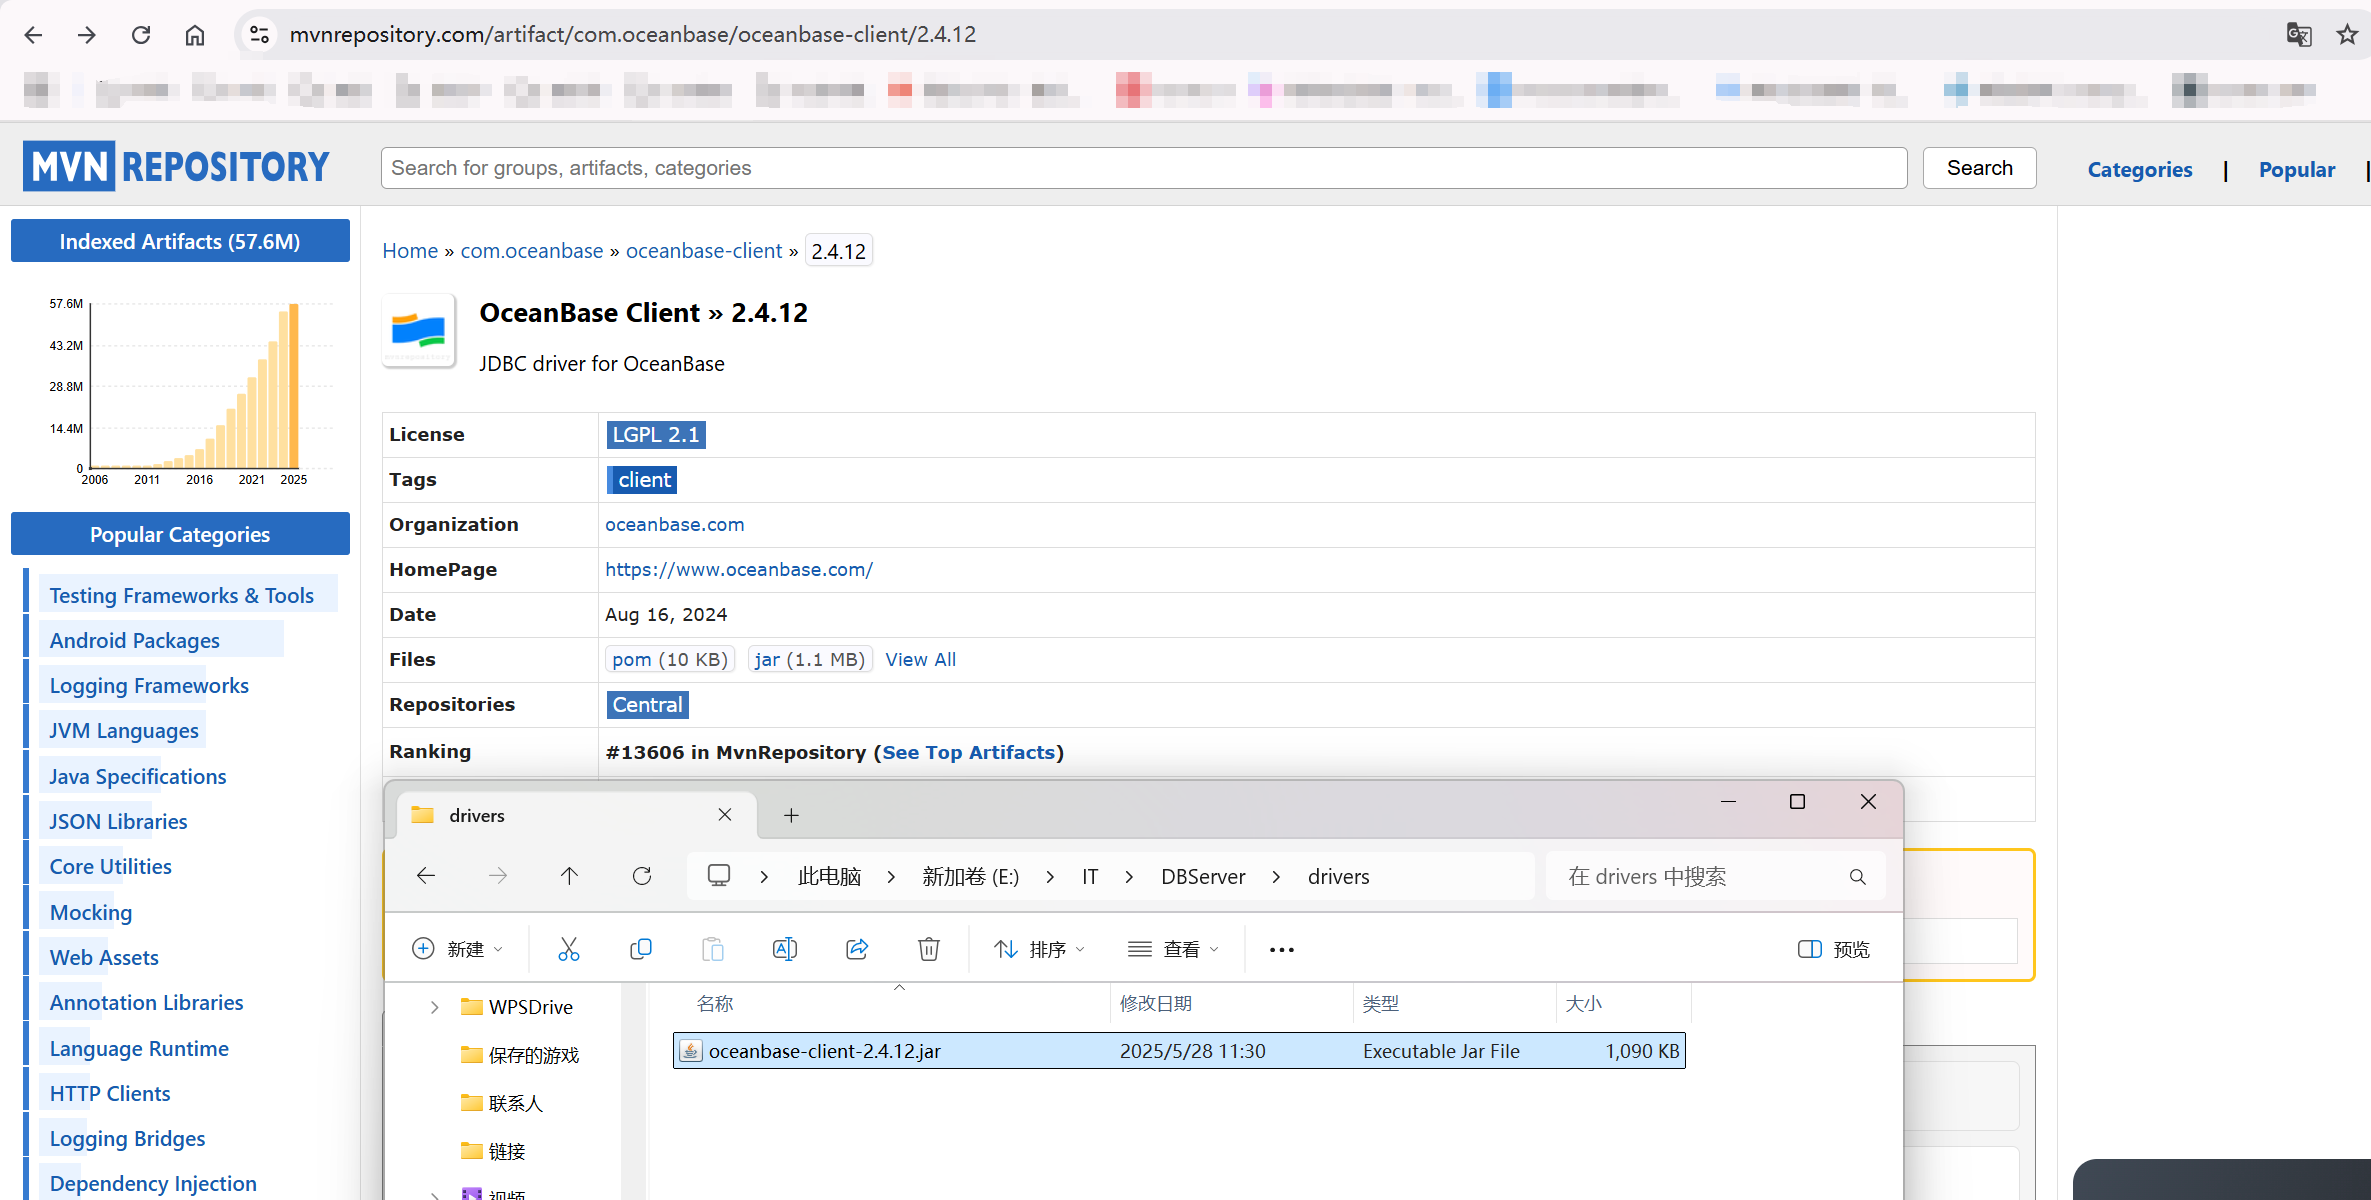Image resolution: width=2371 pixels, height=1200 pixels.
Task: Click the browser home icon
Action: click(x=194, y=34)
